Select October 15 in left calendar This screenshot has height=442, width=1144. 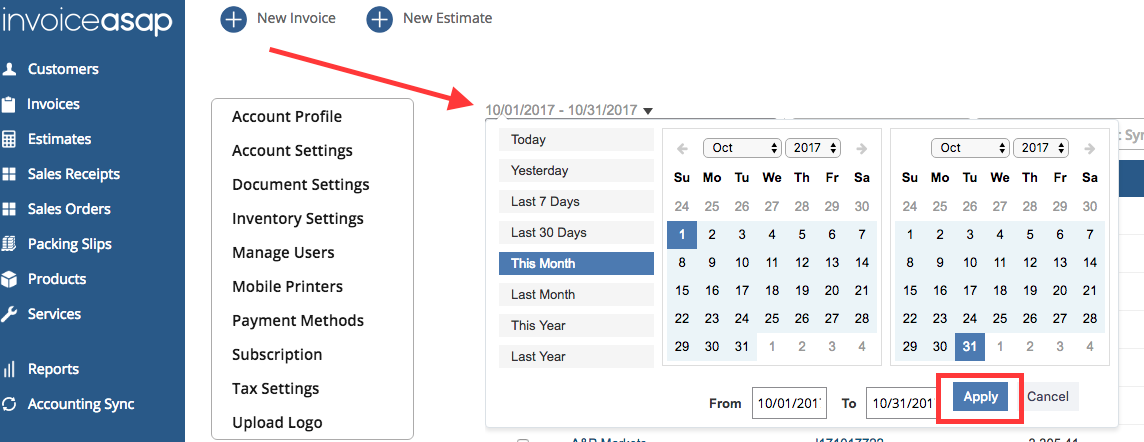click(x=682, y=291)
